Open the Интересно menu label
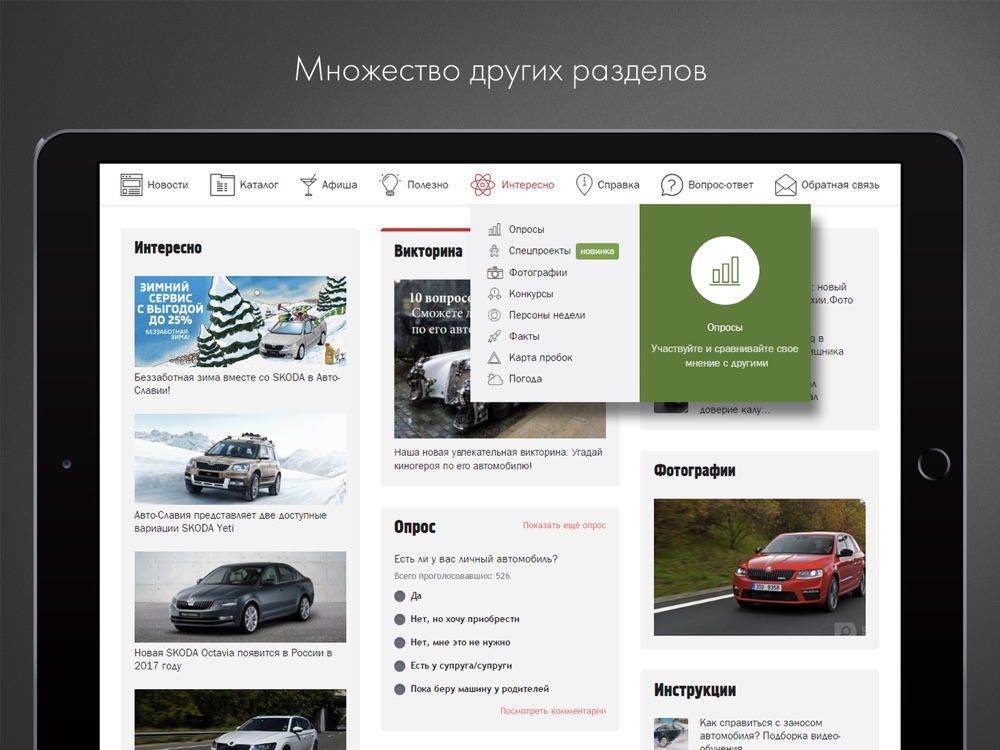The height and width of the screenshot is (750, 1000). point(527,185)
